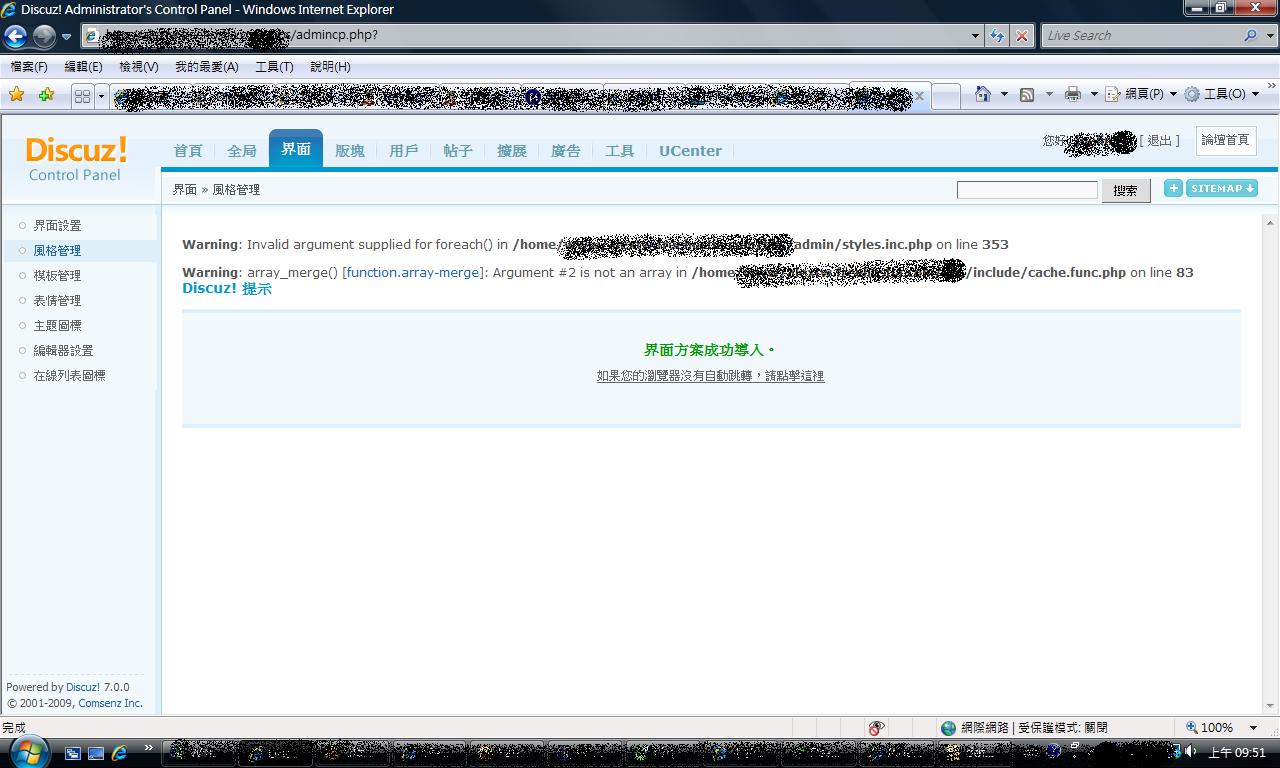Open the 工具(O) command bar menu
Image resolution: width=1280 pixels, height=768 pixels.
[1224, 94]
